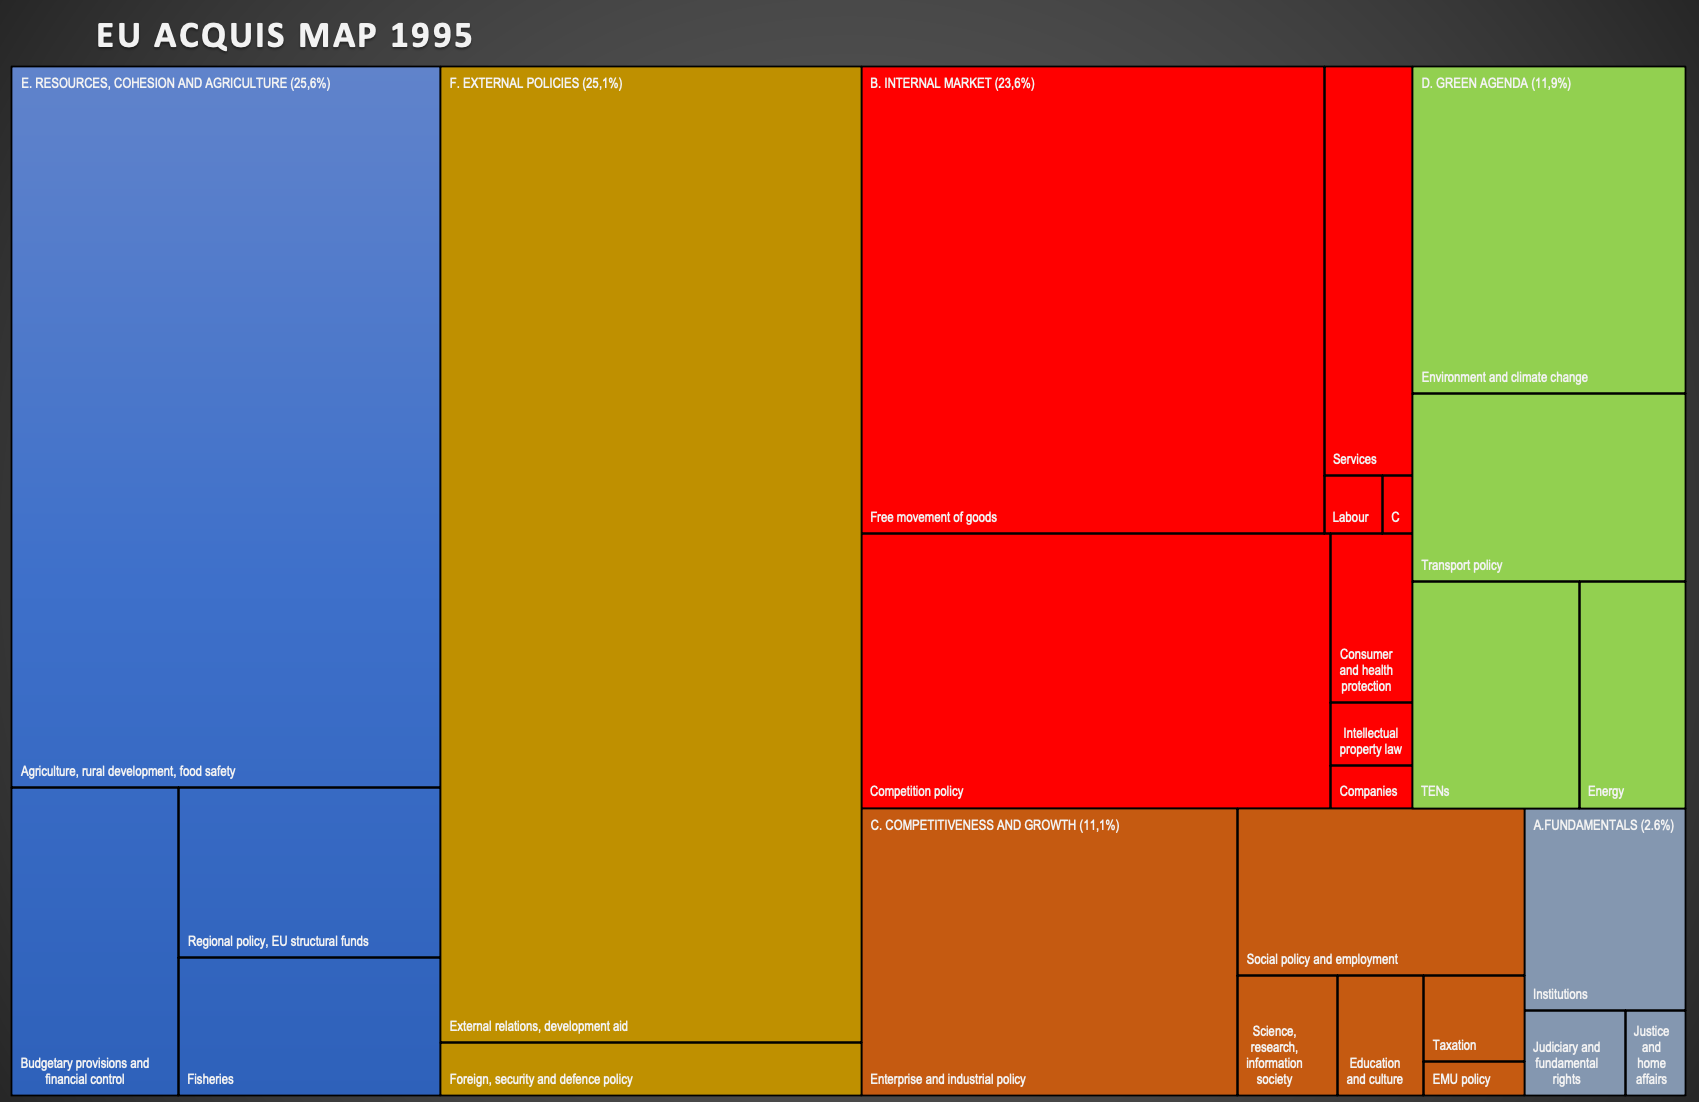Click the Institutions block
Screen dimensions: 1699x1102
coord(1604,910)
